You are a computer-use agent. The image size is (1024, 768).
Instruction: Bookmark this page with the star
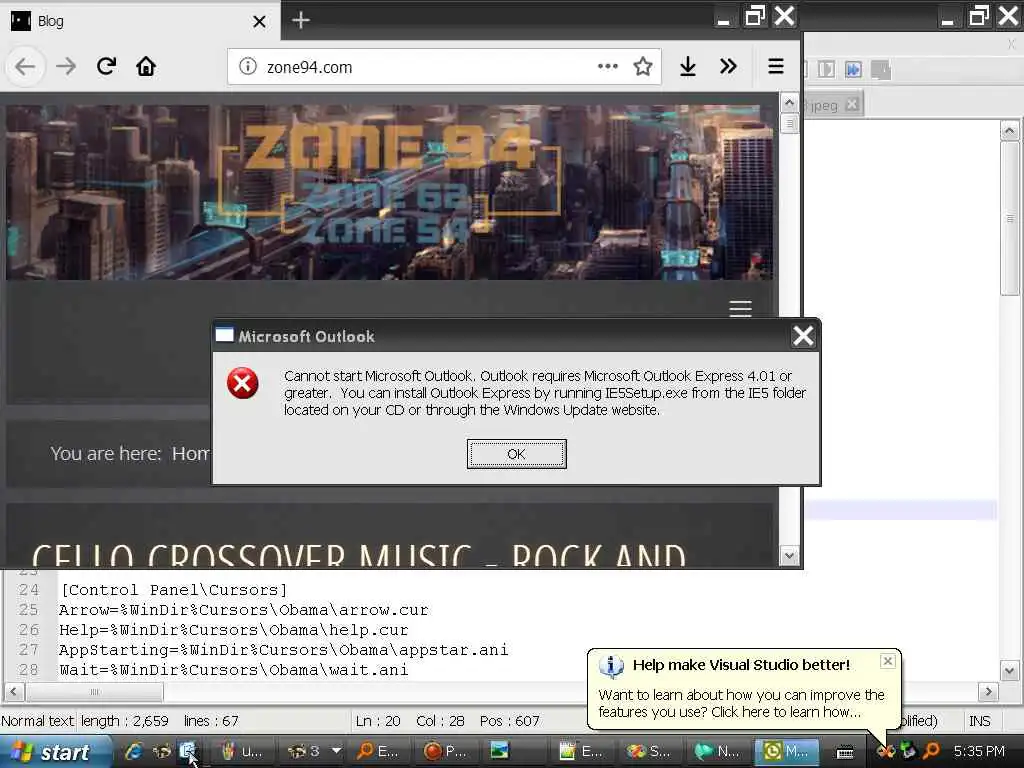coord(643,67)
